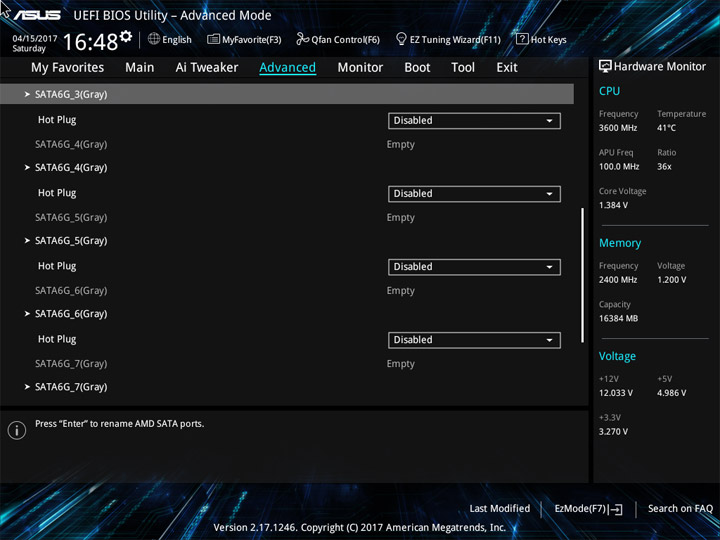The image size is (720, 540).
Task: Open the Monitor tab
Action: coord(360,68)
